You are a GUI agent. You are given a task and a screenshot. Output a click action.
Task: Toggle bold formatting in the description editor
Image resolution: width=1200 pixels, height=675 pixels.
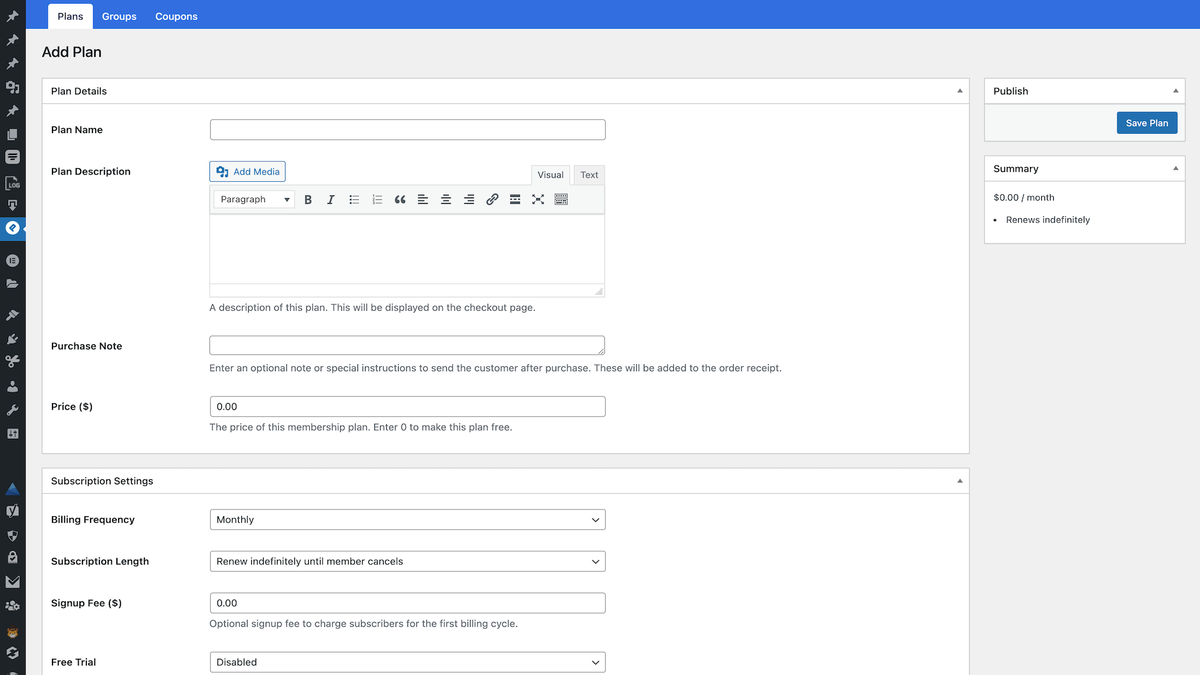tap(308, 199)
